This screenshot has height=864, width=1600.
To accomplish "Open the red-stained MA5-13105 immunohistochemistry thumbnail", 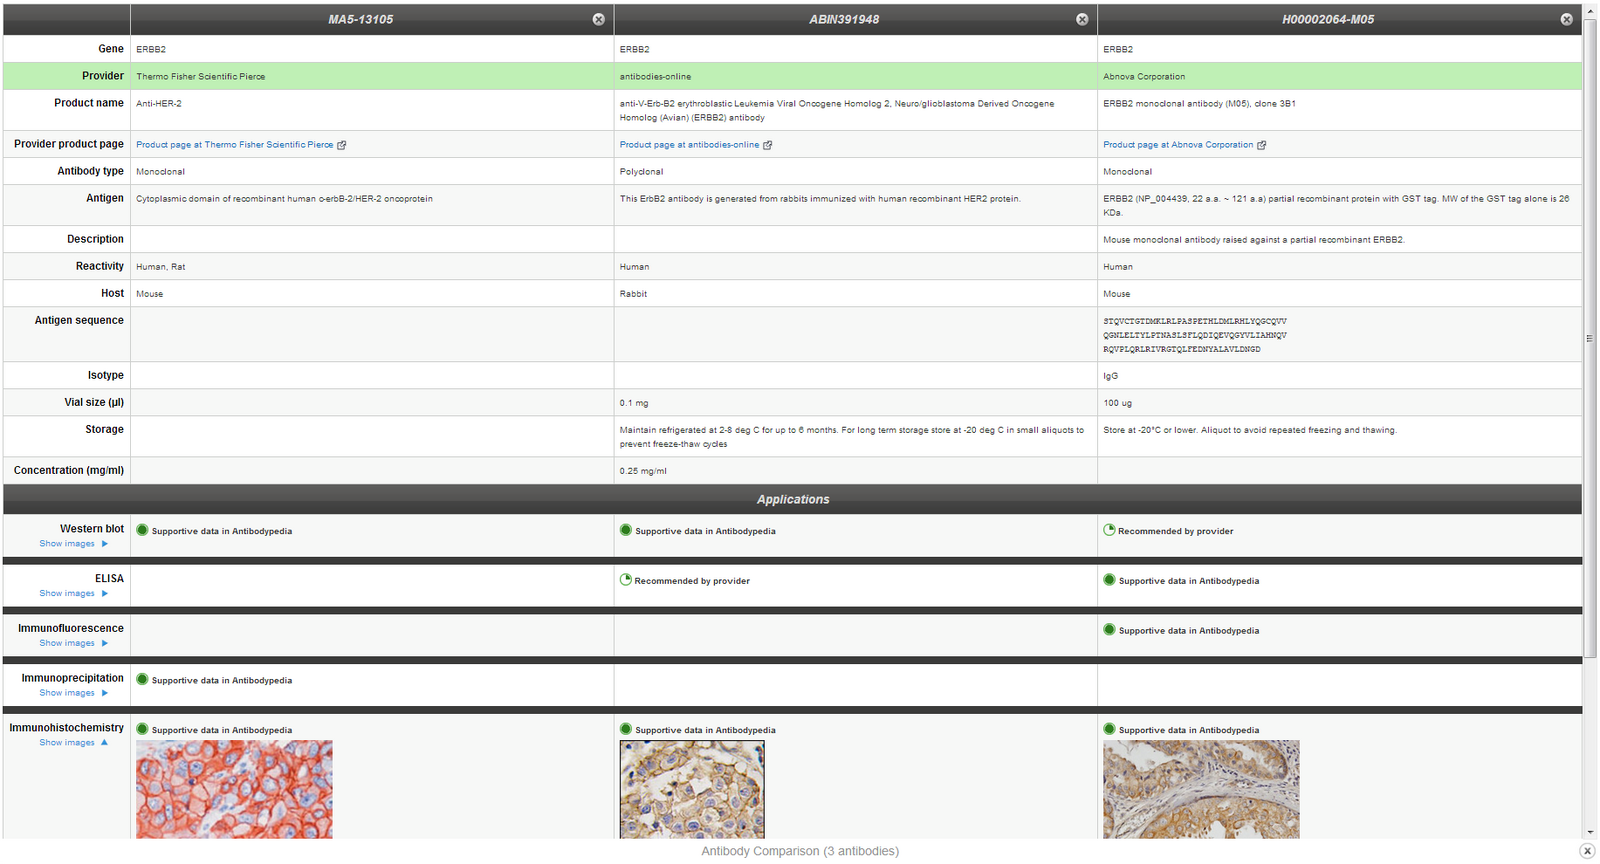I will coord(234,789).
